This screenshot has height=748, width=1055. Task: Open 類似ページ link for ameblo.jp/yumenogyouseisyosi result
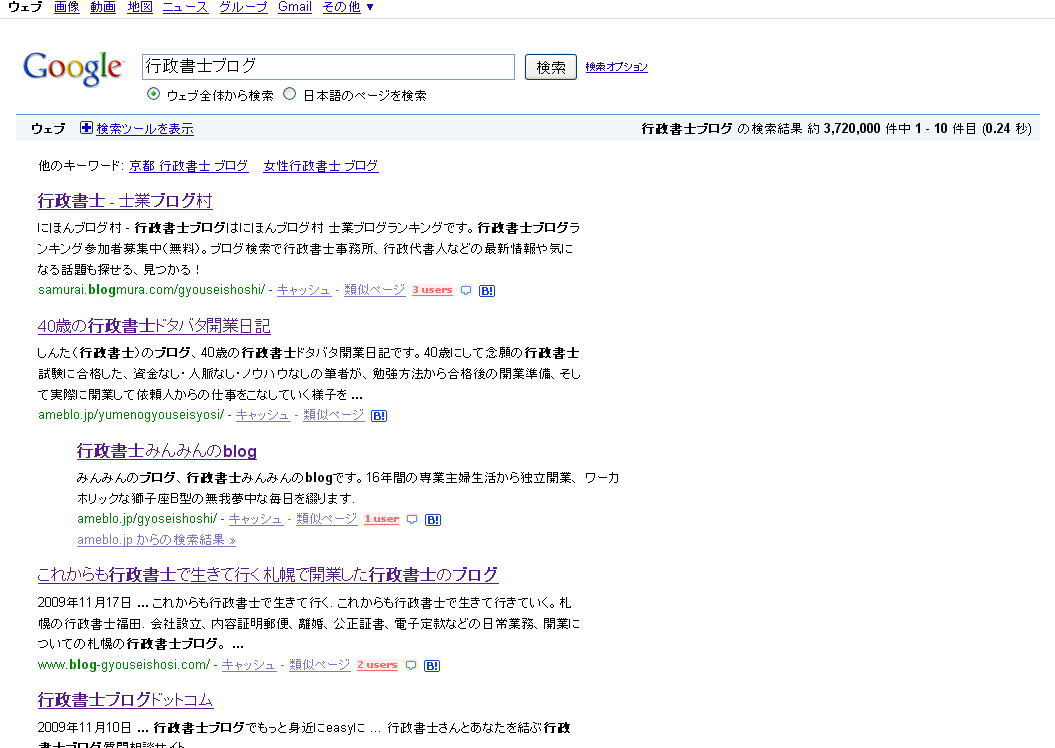[334, 415]
